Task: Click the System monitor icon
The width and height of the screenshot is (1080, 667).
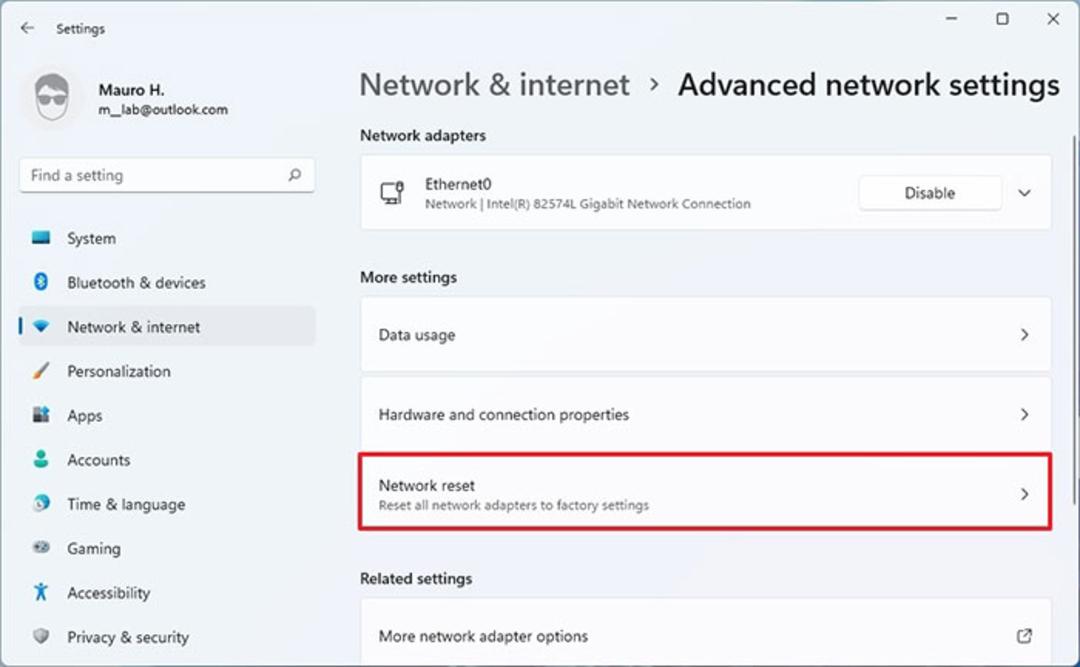Action: 41,238
